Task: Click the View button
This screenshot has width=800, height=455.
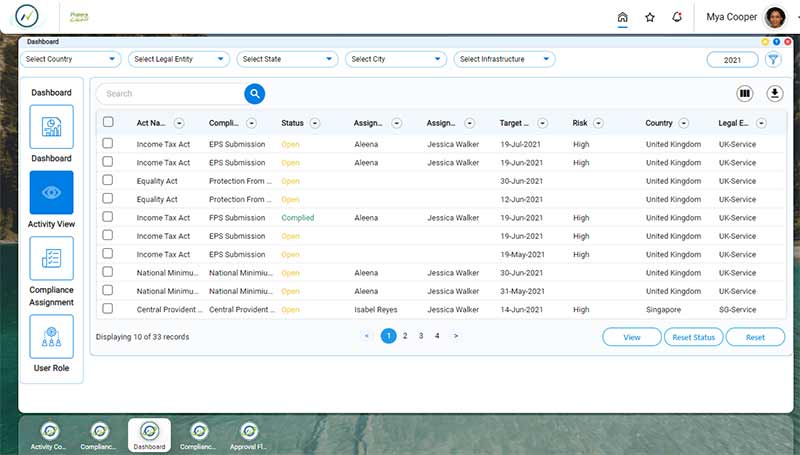Action: click(x=632, y=337)
